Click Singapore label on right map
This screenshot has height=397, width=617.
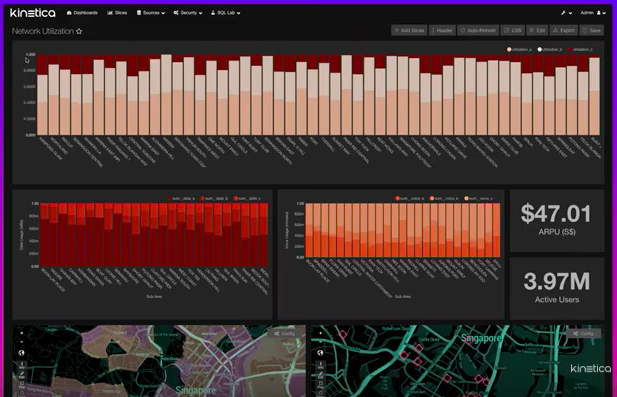pos(481,338)
